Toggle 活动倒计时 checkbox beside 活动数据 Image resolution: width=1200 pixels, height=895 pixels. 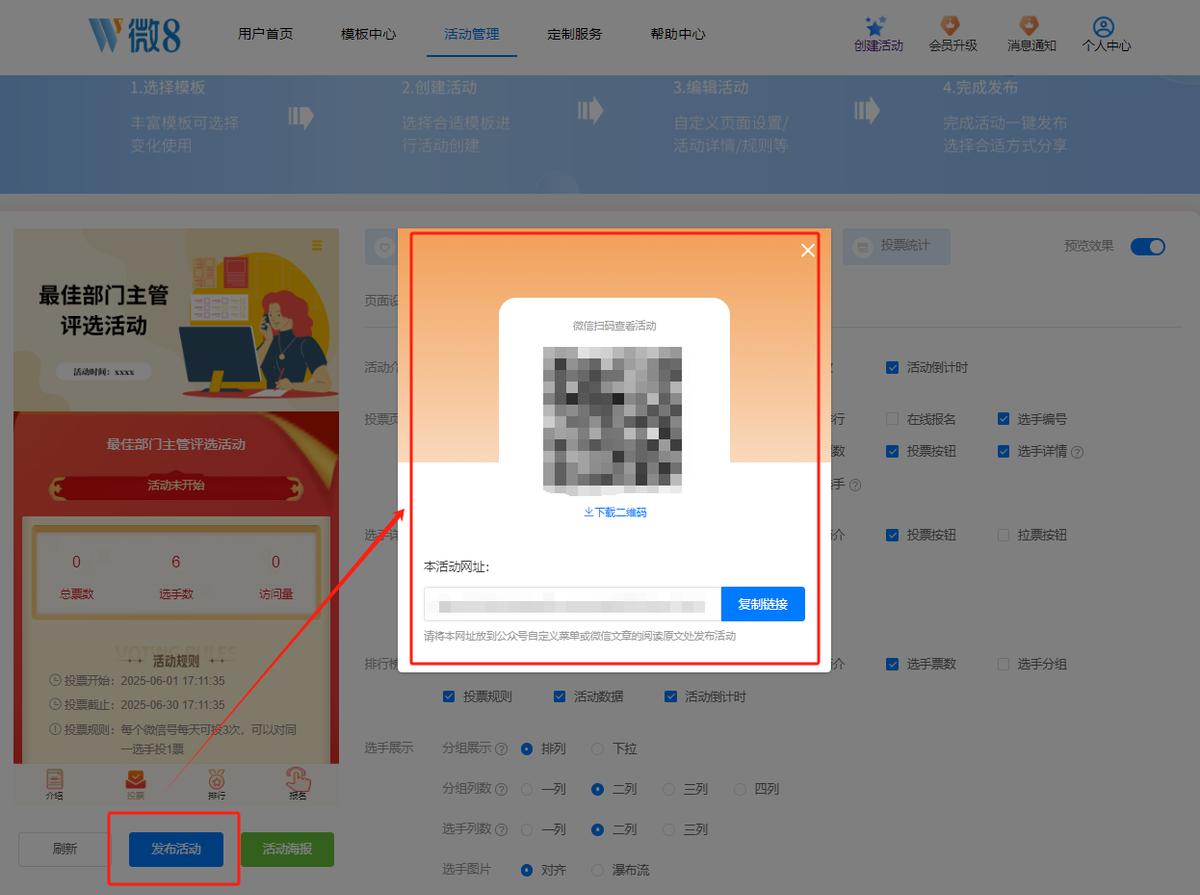pos(671,696)
